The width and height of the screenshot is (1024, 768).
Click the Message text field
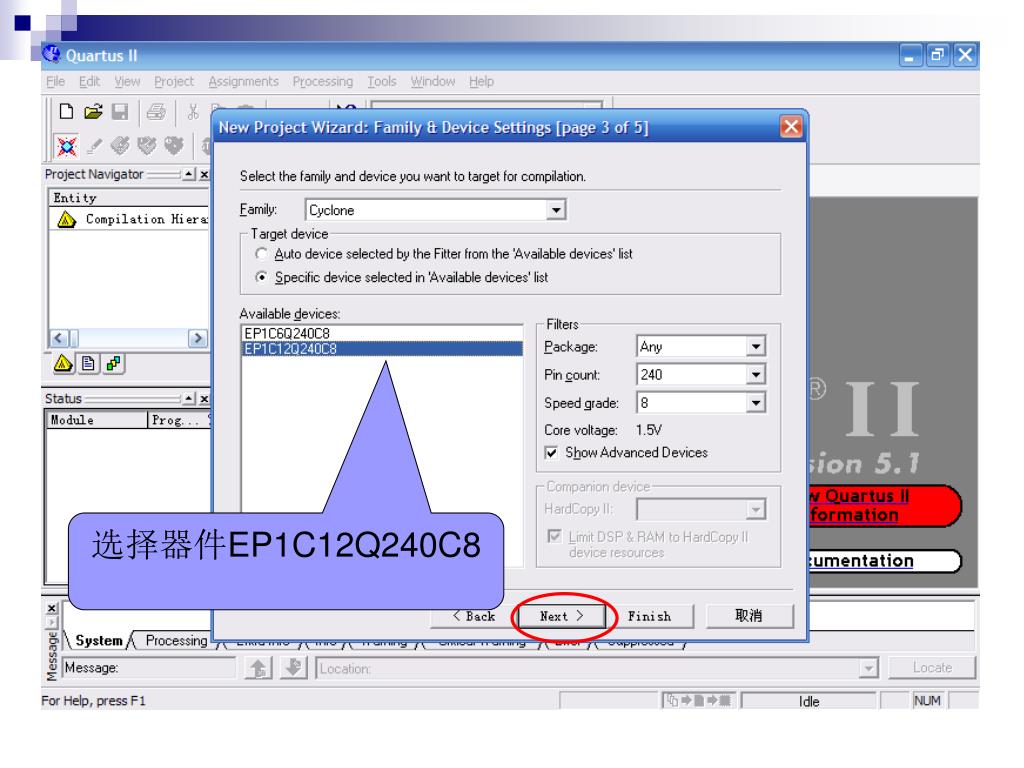pyautogui.click(x=150, y=667)
